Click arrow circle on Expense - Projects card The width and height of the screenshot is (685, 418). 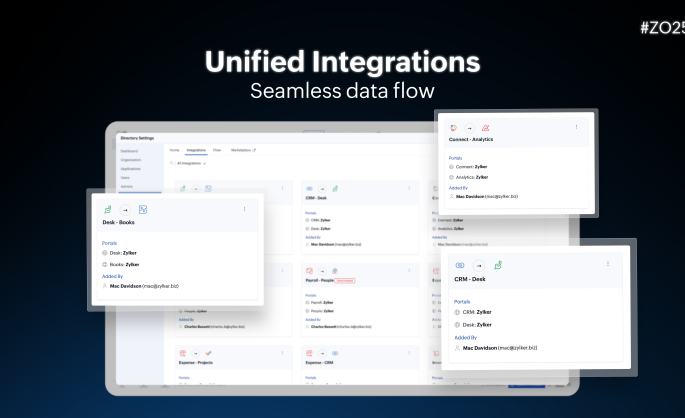coord(196,353)
